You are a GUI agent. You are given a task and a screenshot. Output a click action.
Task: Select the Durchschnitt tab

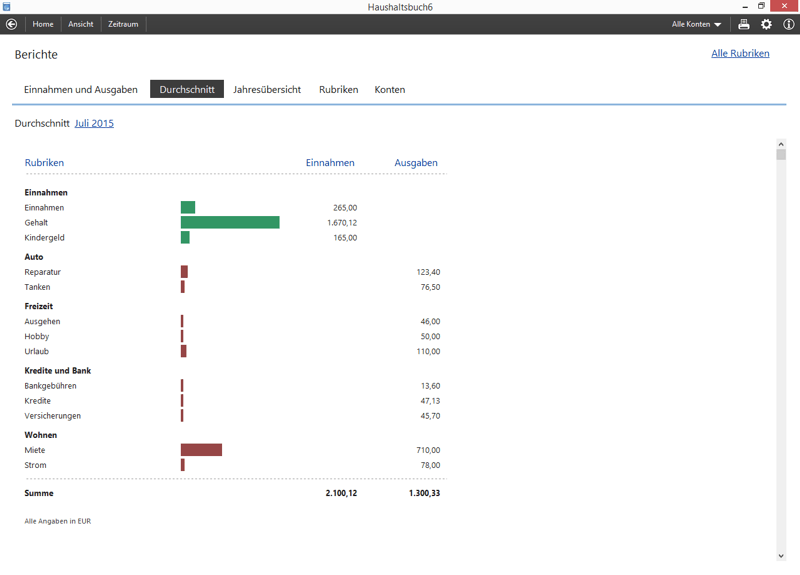(x=187, y=90)
